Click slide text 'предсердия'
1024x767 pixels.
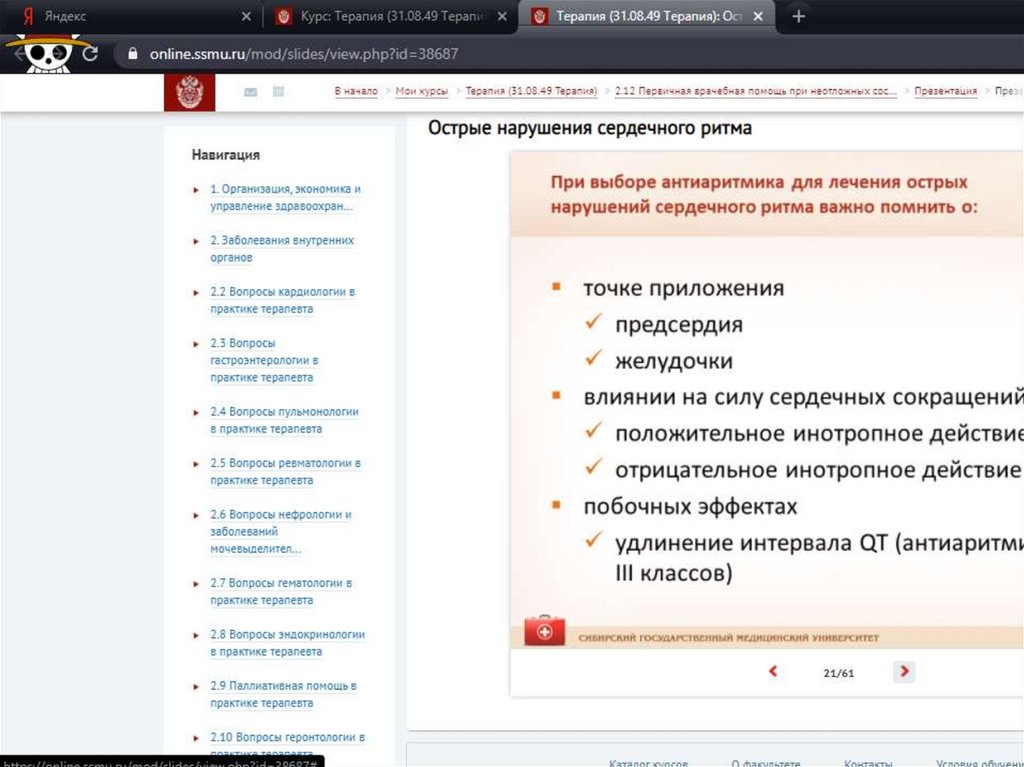coord(679,325)
